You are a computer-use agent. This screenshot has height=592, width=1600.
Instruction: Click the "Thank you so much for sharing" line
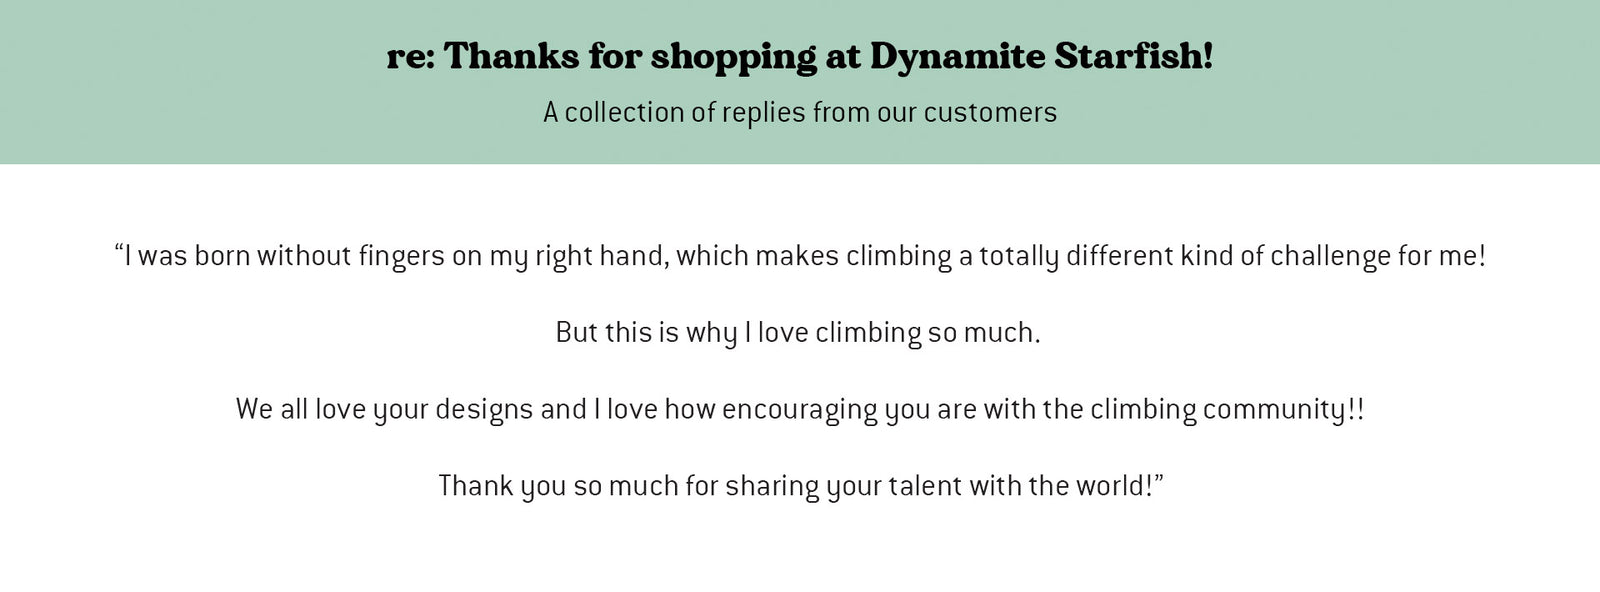(x=800, y=486)
